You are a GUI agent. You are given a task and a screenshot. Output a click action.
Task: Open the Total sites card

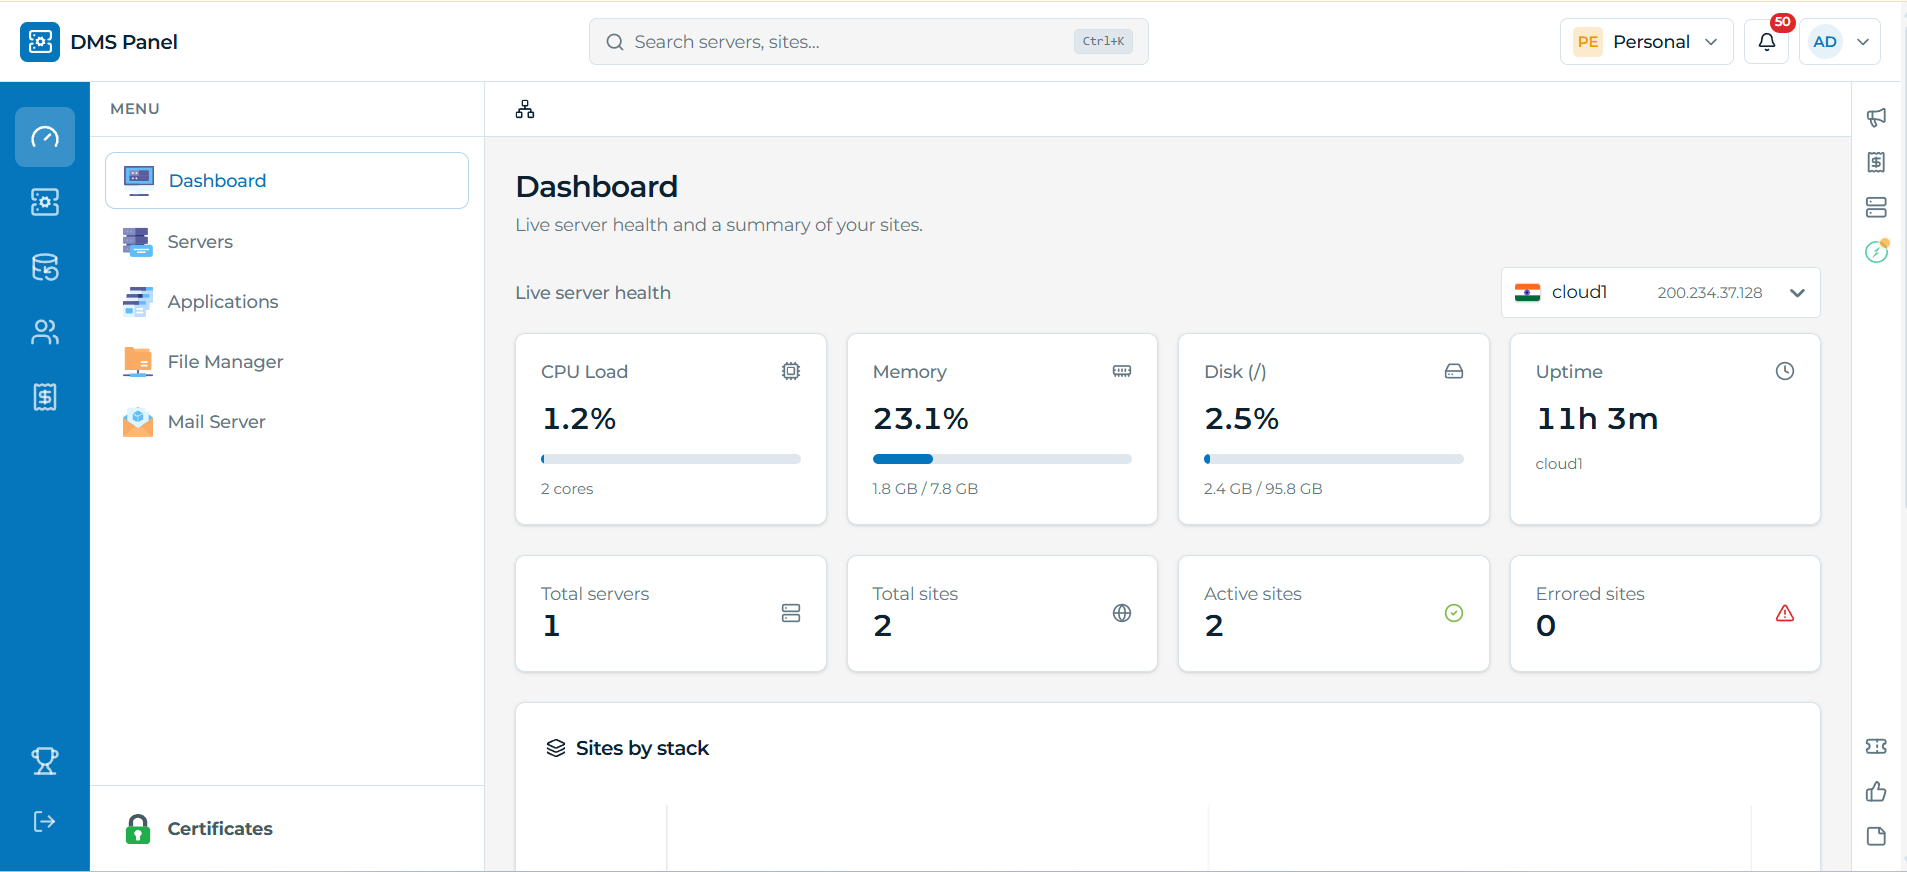[x=1002, y=614]
